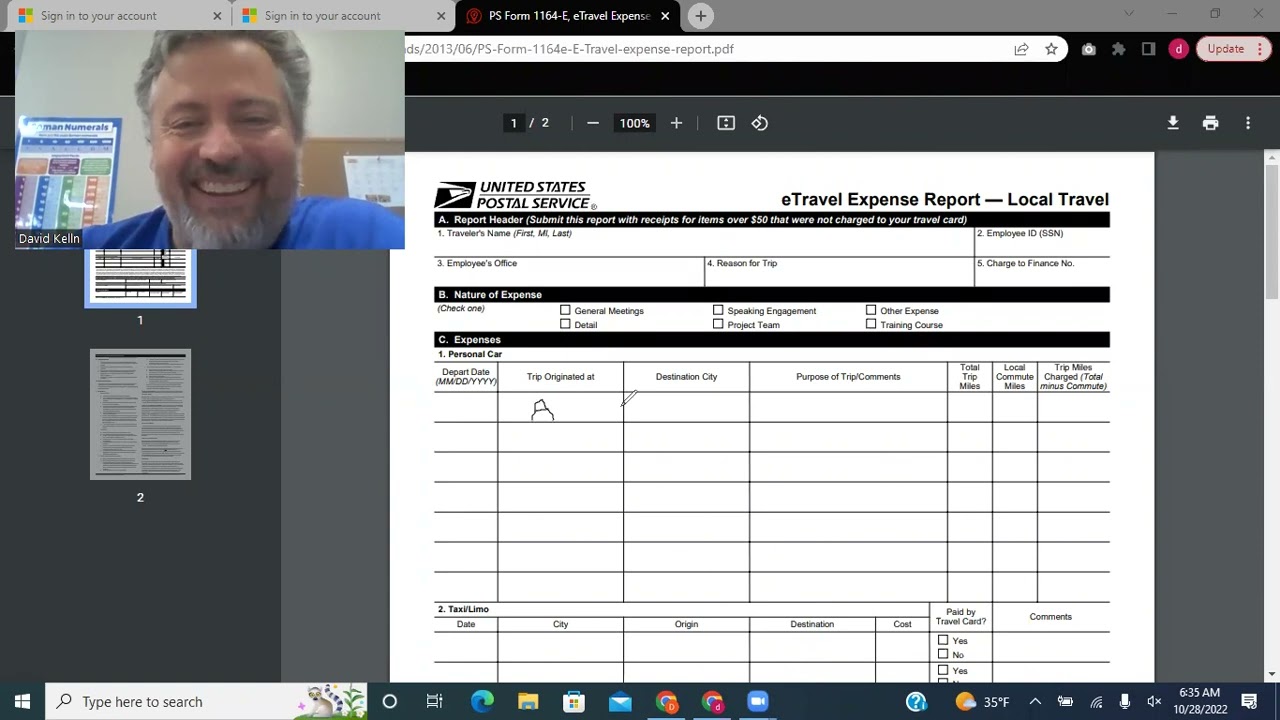Click the muted volume icon

pos(1154,702)
